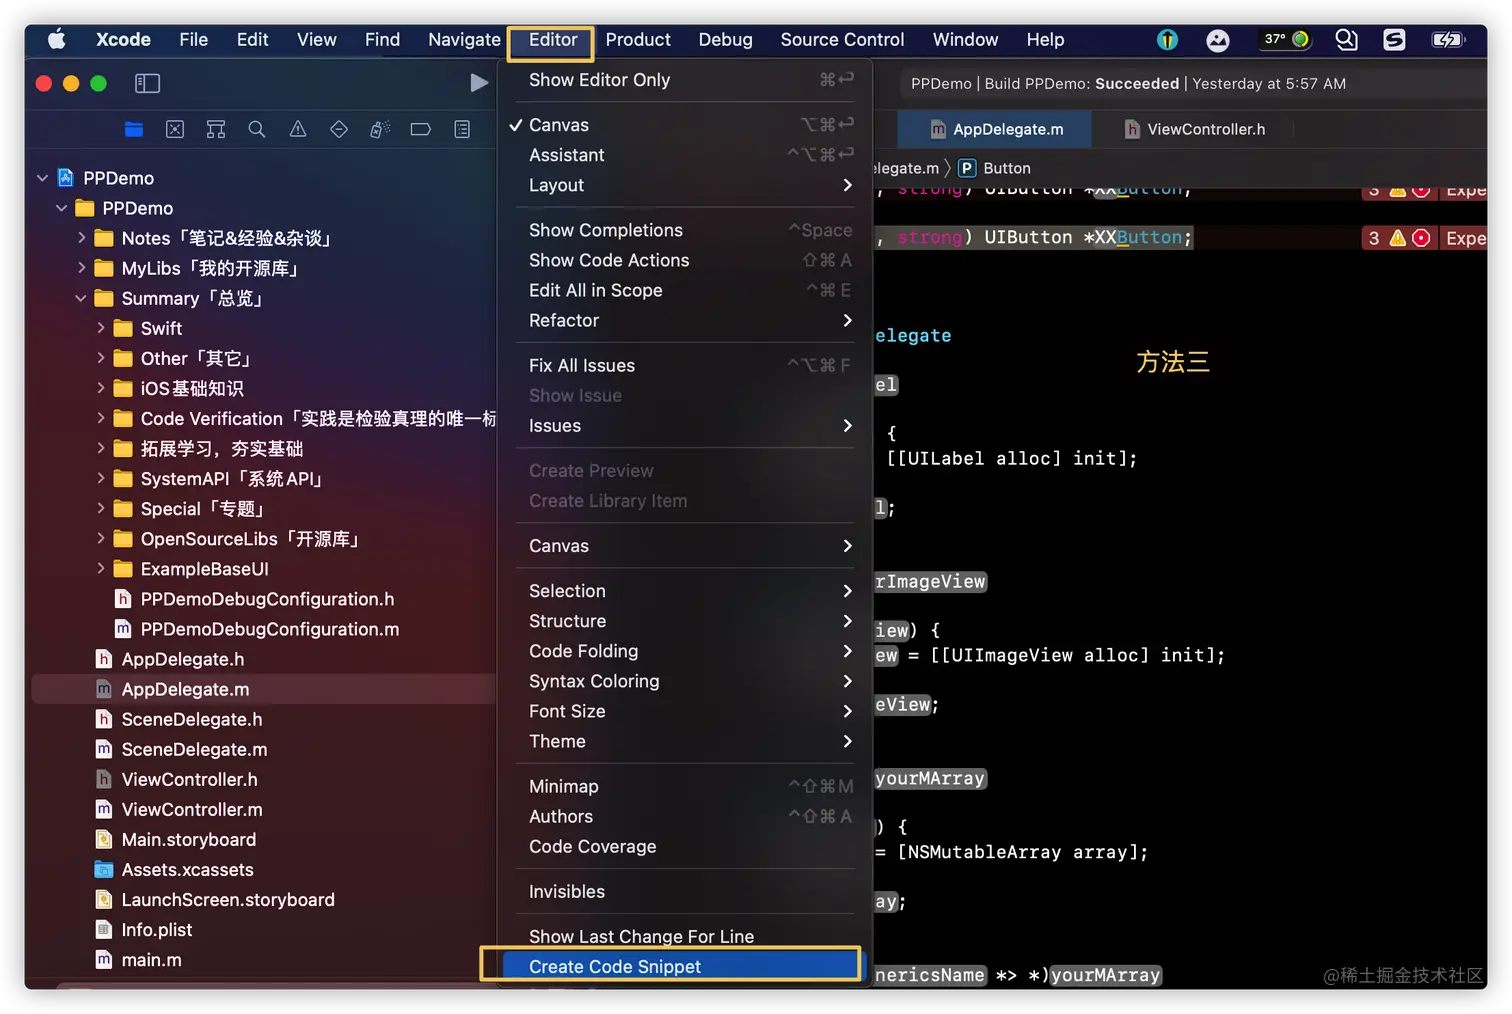Open the Navigate menu
1512x1014 pixels.
[x=464, y=40]
